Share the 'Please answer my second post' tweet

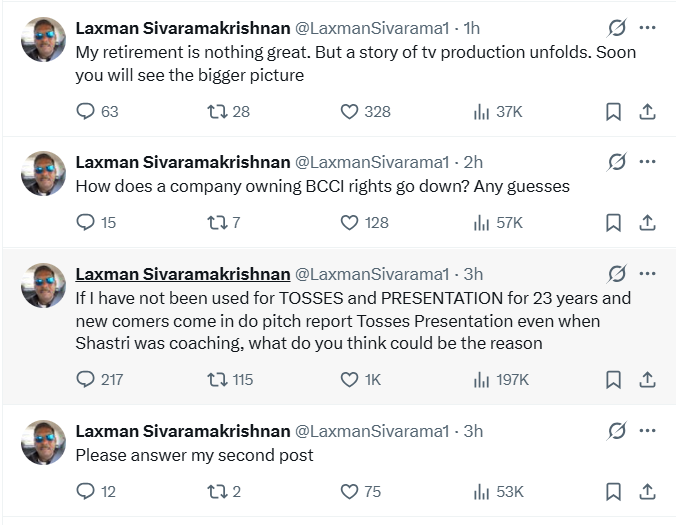[647, 491]
